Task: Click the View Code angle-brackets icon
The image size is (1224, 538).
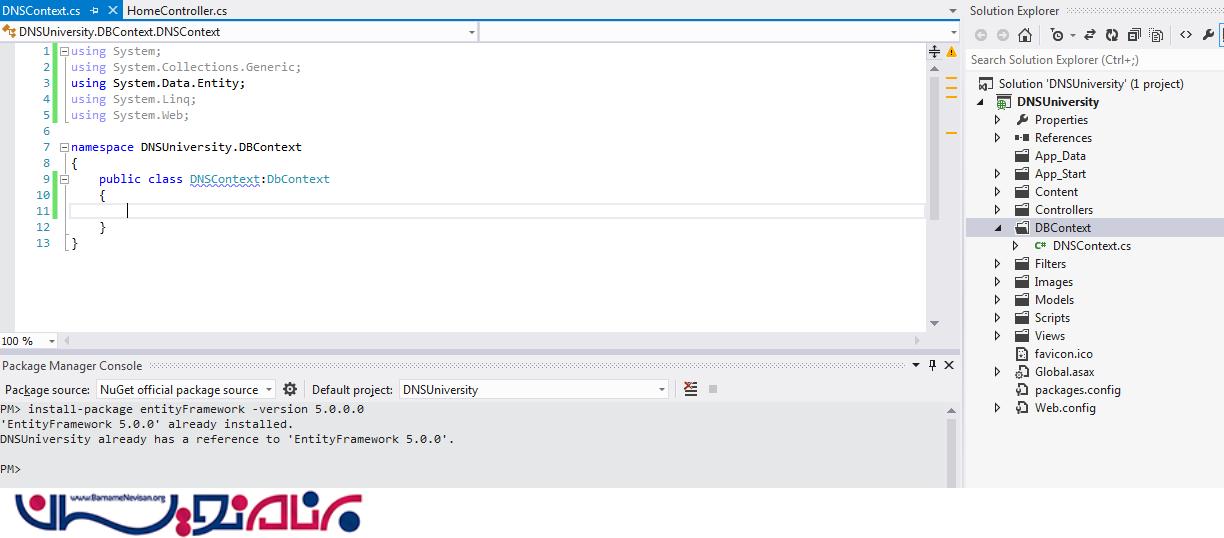Action: click(1186, 35)
